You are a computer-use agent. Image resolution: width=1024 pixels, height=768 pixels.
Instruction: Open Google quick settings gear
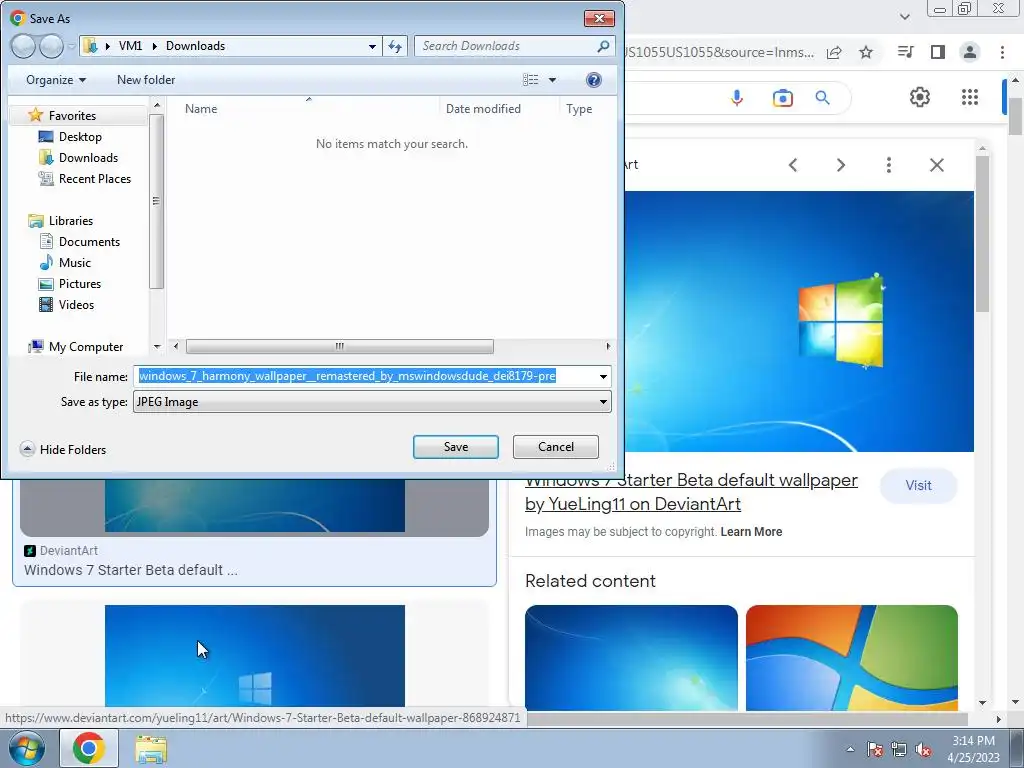click(x=920, y=97)
